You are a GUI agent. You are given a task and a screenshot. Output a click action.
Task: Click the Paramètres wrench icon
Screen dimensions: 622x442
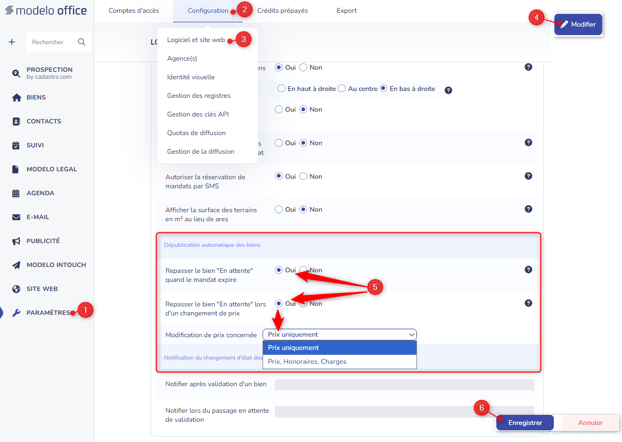click(16, 313)
